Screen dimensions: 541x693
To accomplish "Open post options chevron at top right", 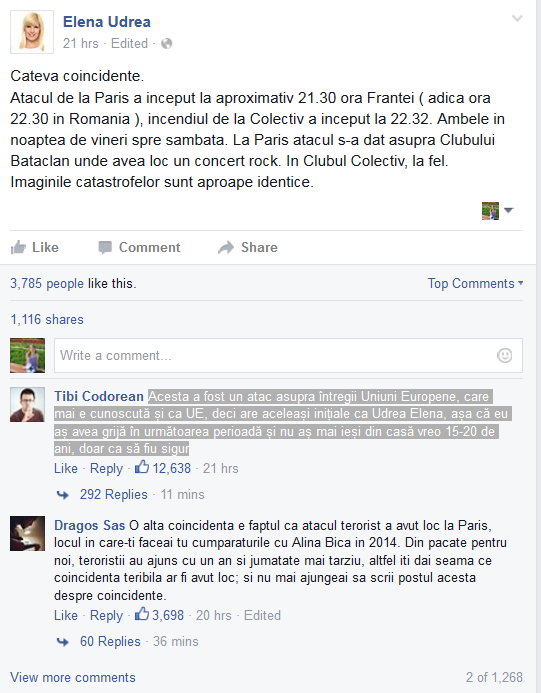I will click(x=517, y=18).
